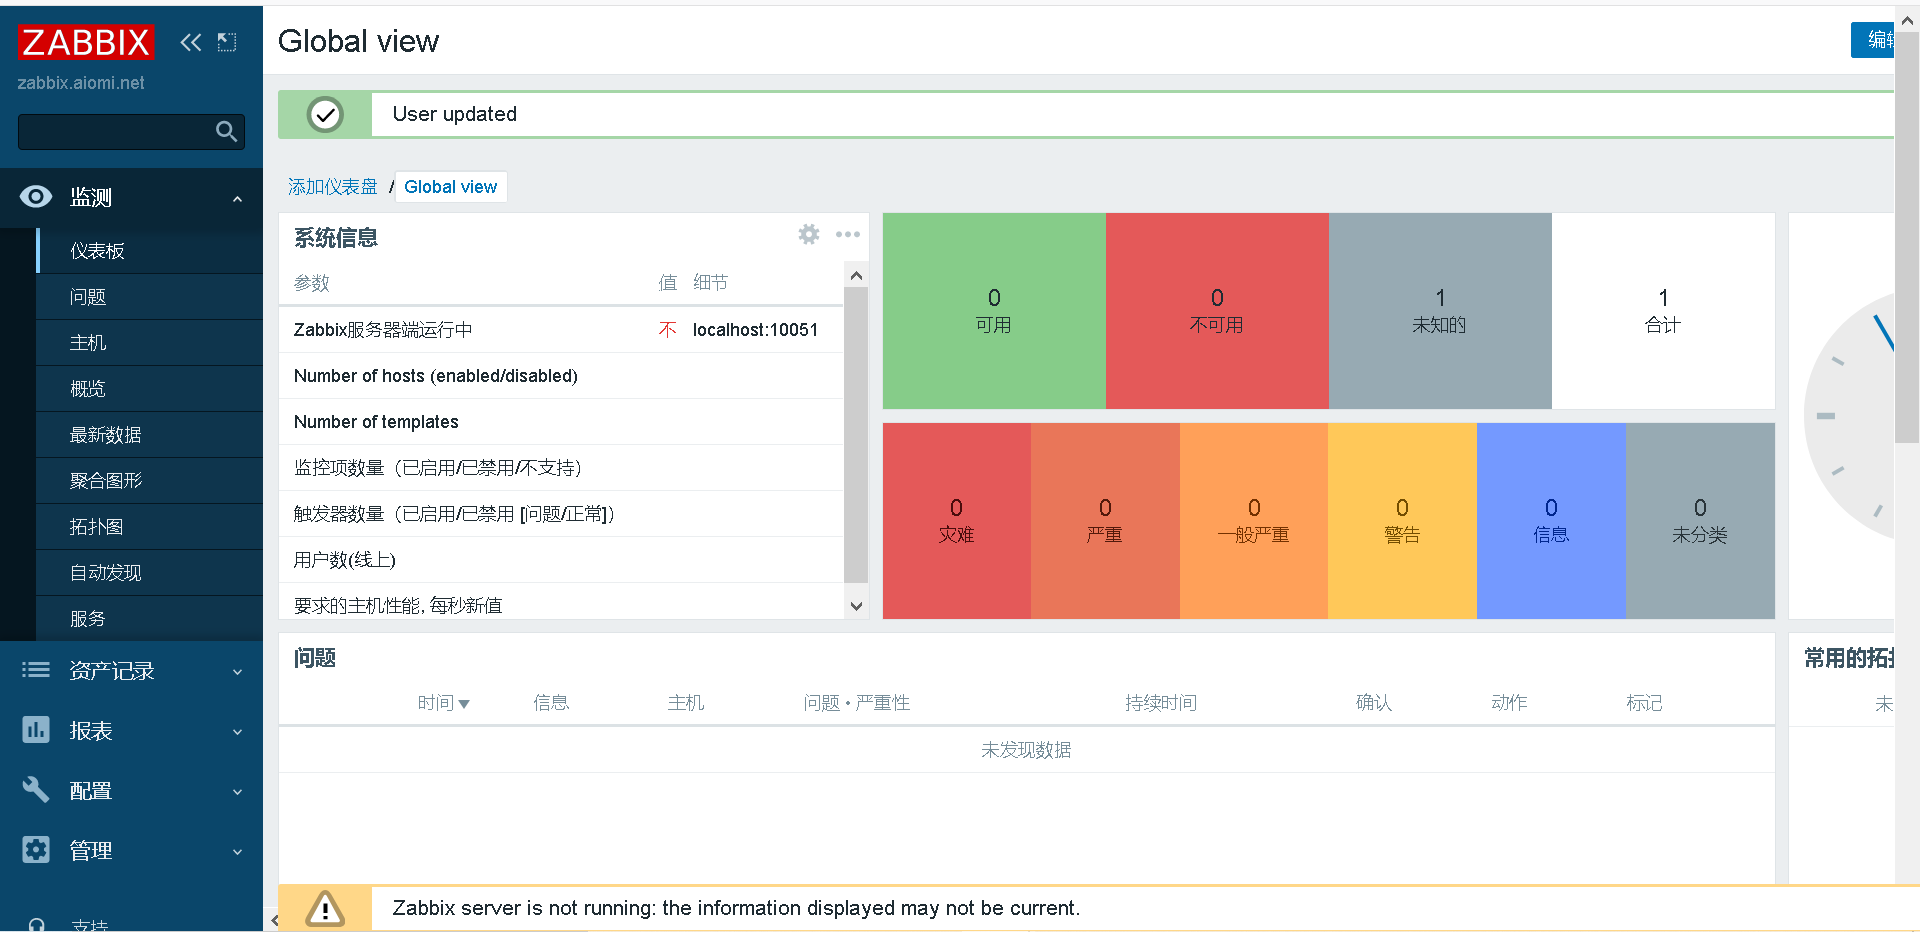Viewport: 1920px width, 932px height.
Task: Collapse the sidebar with double-chevron icon
Action: (x=190, y=42)
